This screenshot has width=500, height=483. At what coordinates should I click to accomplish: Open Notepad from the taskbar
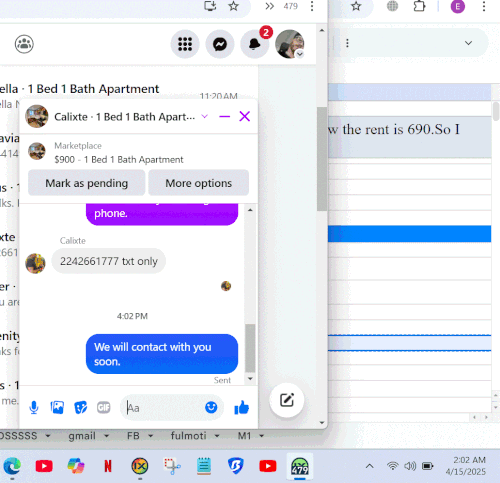[204, 466]
